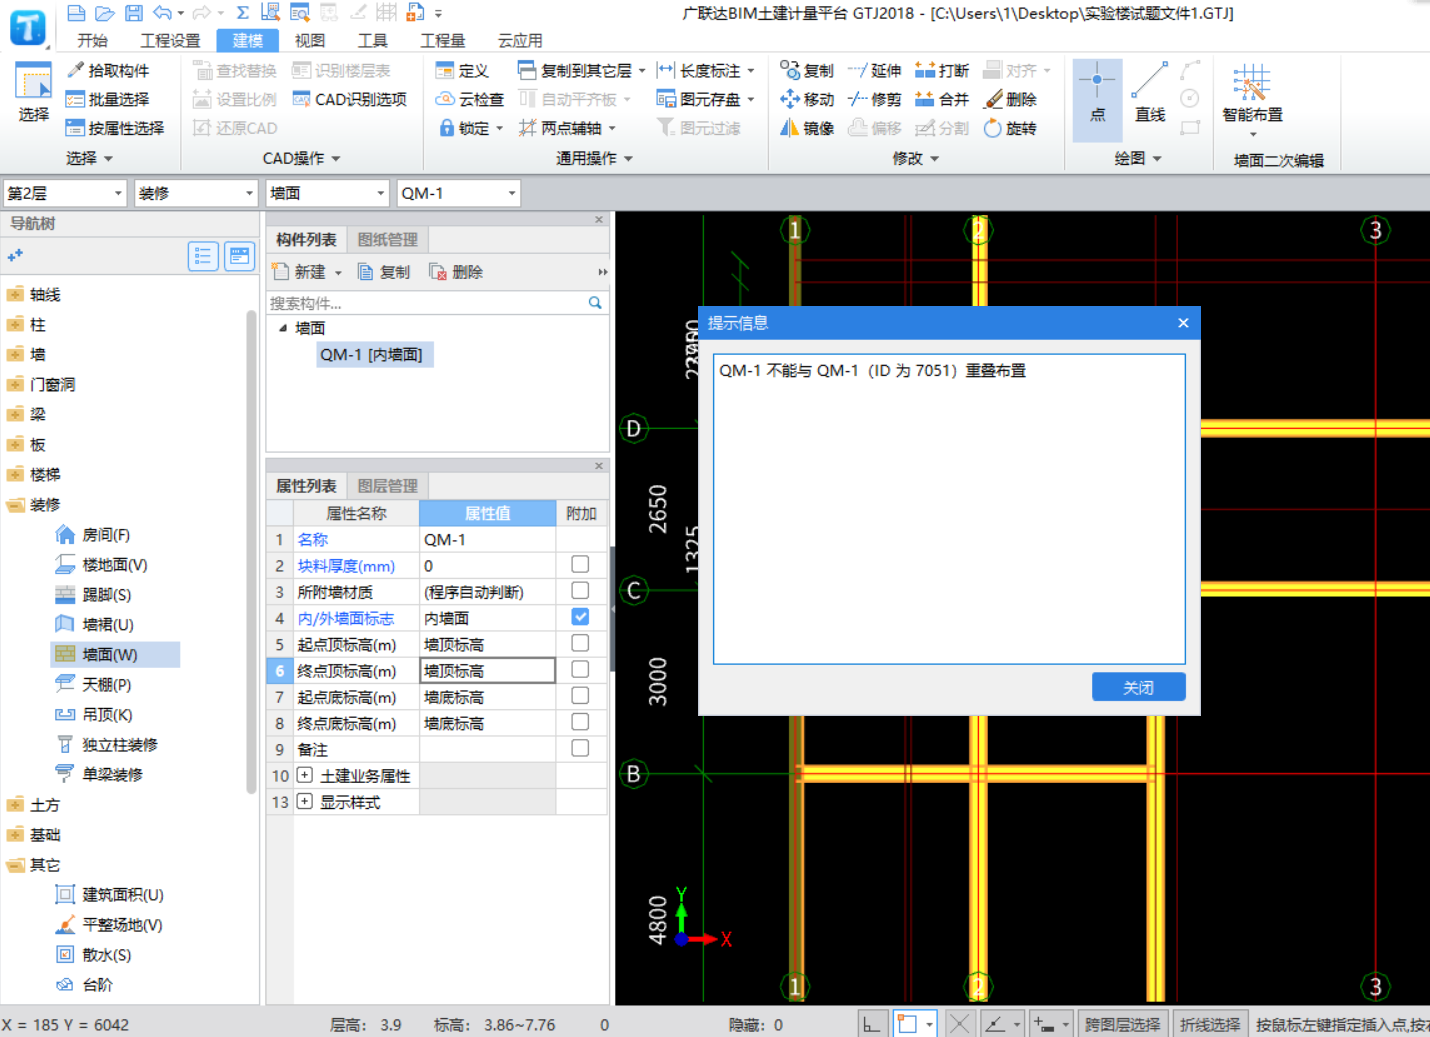Image resolution: width=1430 pixels, height=1037 pixels.
Task: Choose 按属性选择 select by attribute
Action: [115, 128]
